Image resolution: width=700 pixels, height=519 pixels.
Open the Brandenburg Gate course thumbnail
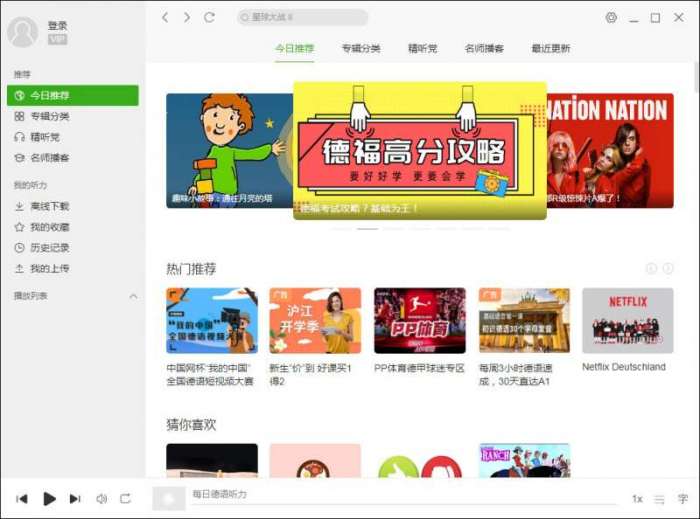[x=524, y=321]
